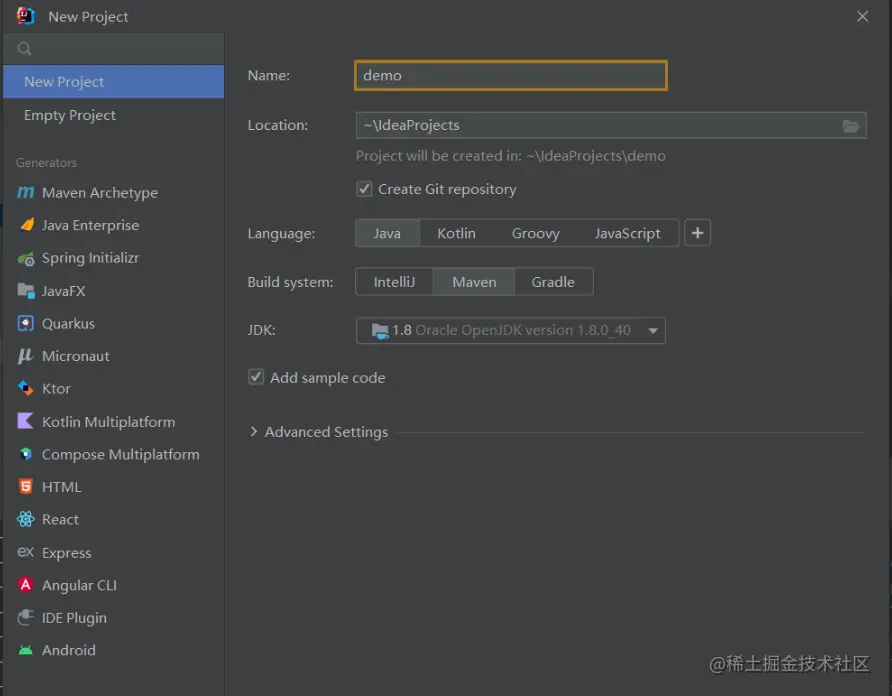Toggle Create Git repository checkbox

pyautogui.click(x=364, y=189)
